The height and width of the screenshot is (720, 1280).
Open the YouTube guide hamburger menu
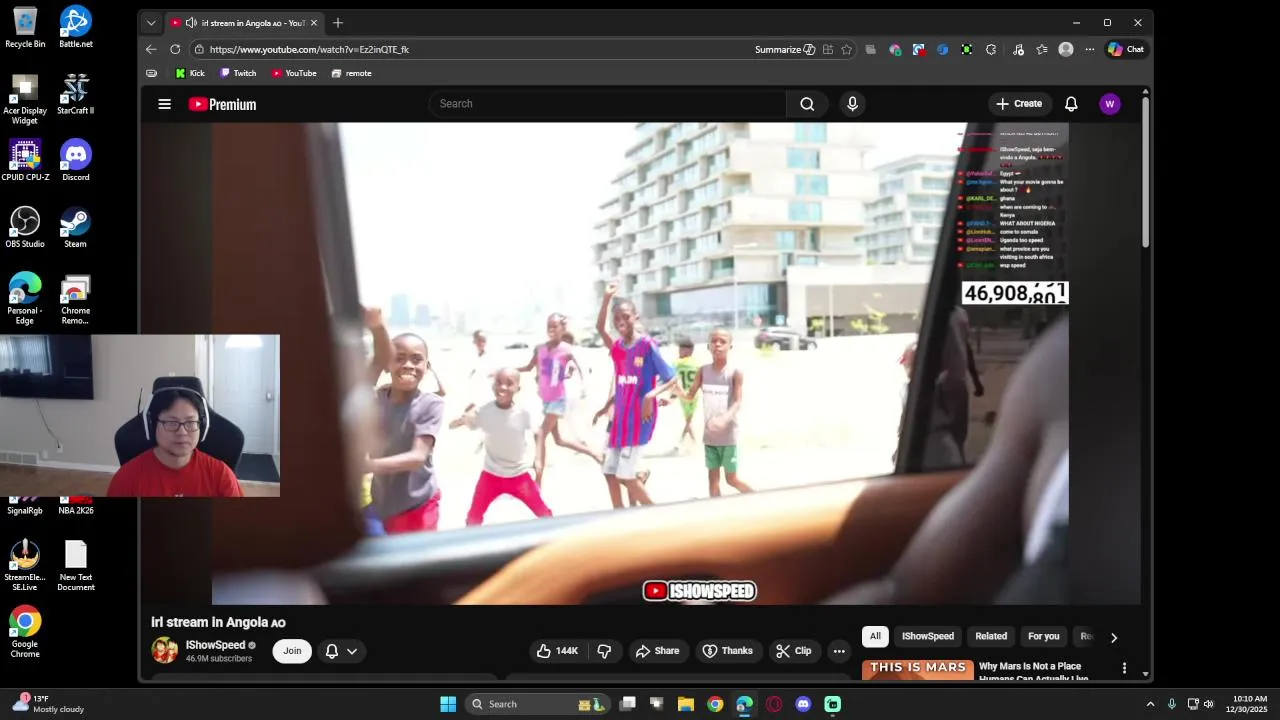(165, 104)
